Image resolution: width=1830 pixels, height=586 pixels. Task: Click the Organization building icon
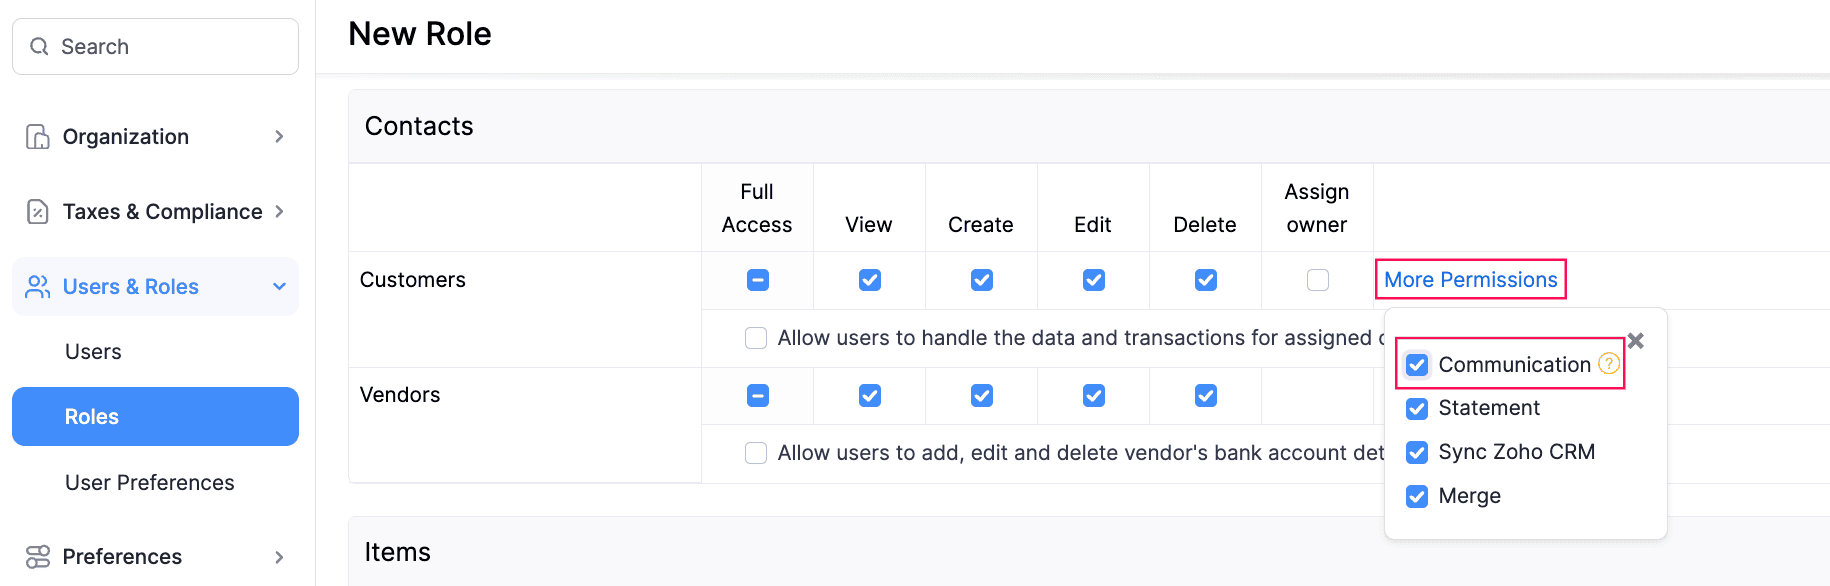(38, 137)
